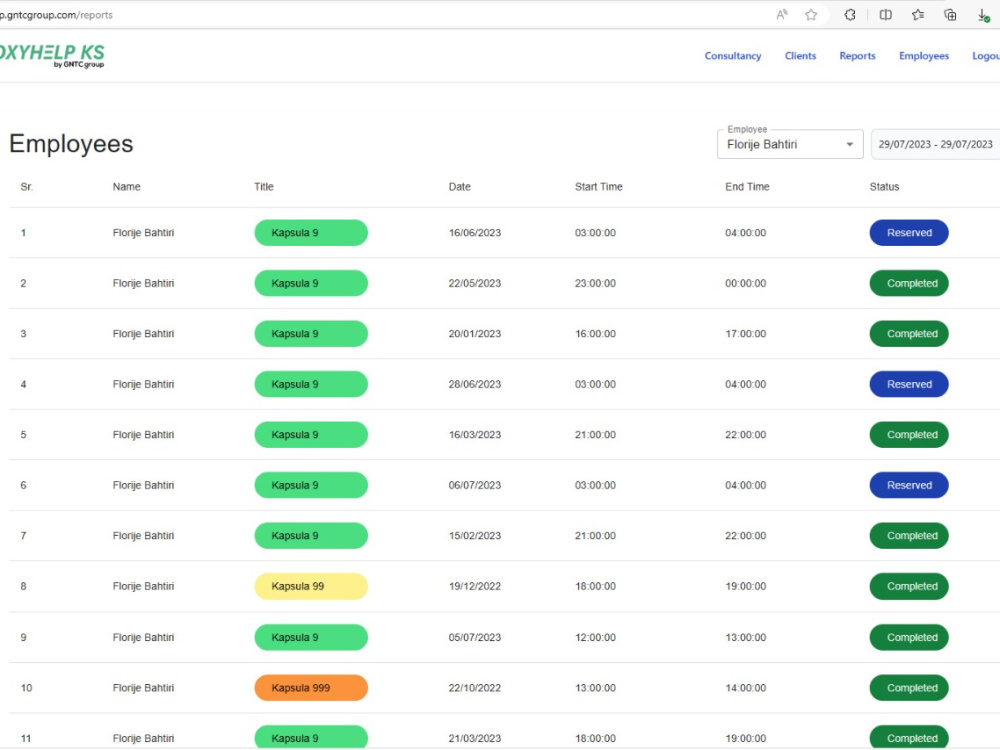1000x750 pixels.
Task: Click Florije Bahtiri name in row 1
Action: point(143,233)
